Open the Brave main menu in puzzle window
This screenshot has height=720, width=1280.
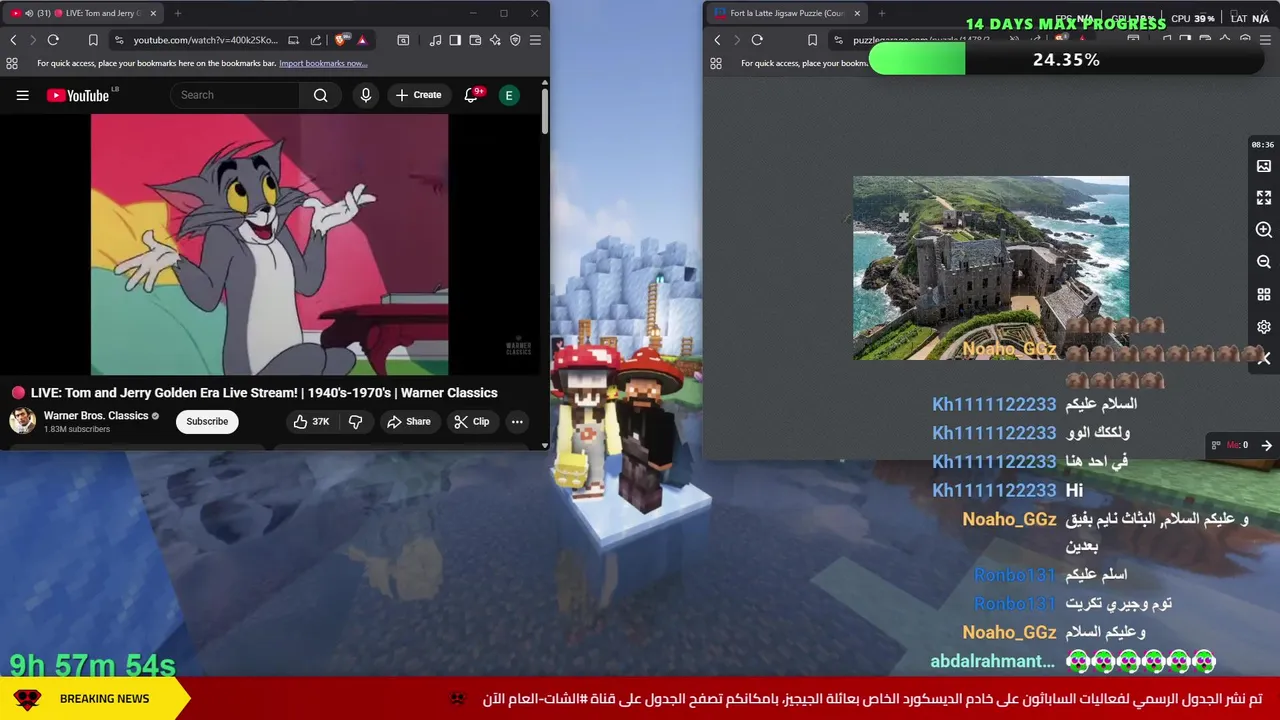[x=1265, y=40]
